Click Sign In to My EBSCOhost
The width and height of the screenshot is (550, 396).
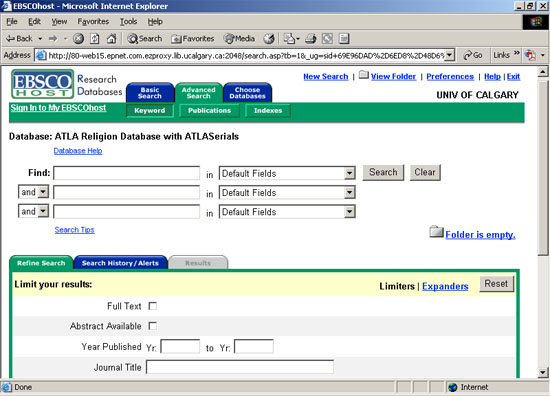tap(58, 108)
